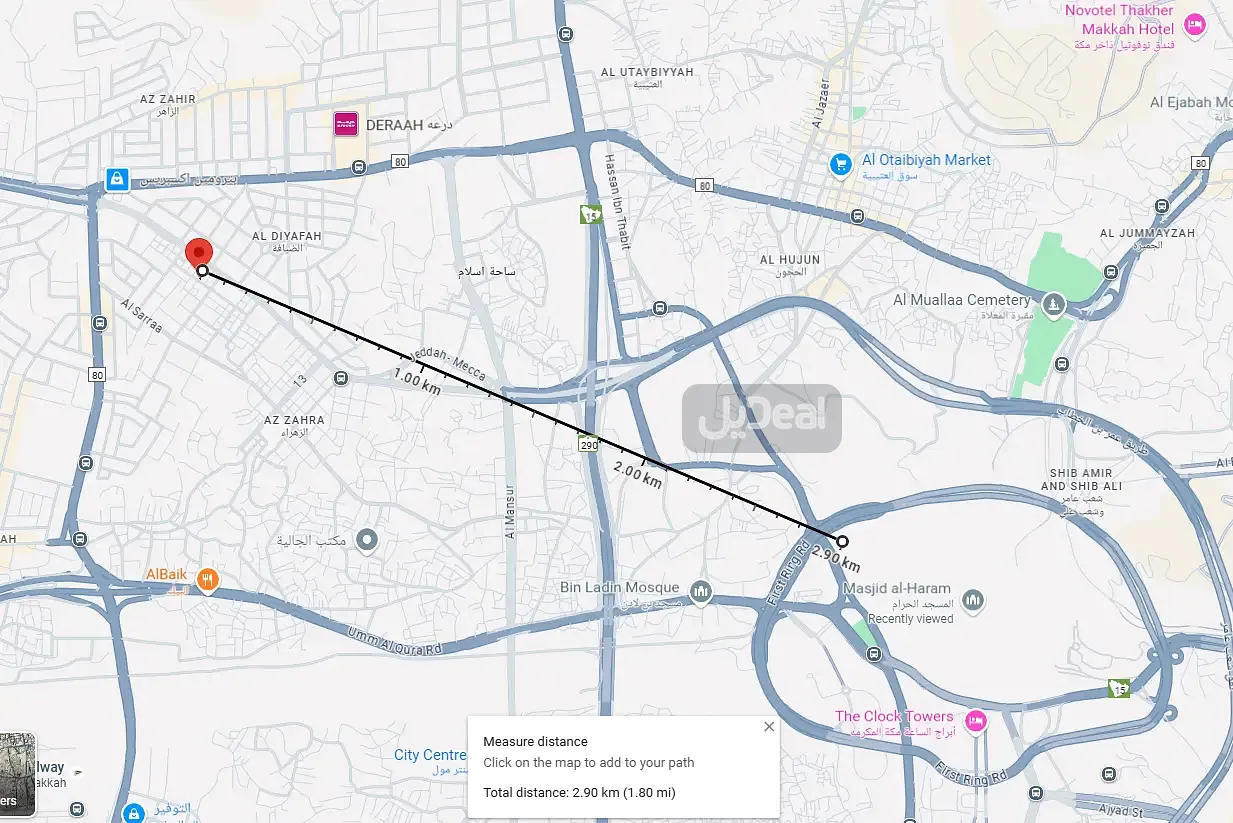Click the blue shopping bag icon on Route 80
The image size is (1233, 823).
coord(118,180)
